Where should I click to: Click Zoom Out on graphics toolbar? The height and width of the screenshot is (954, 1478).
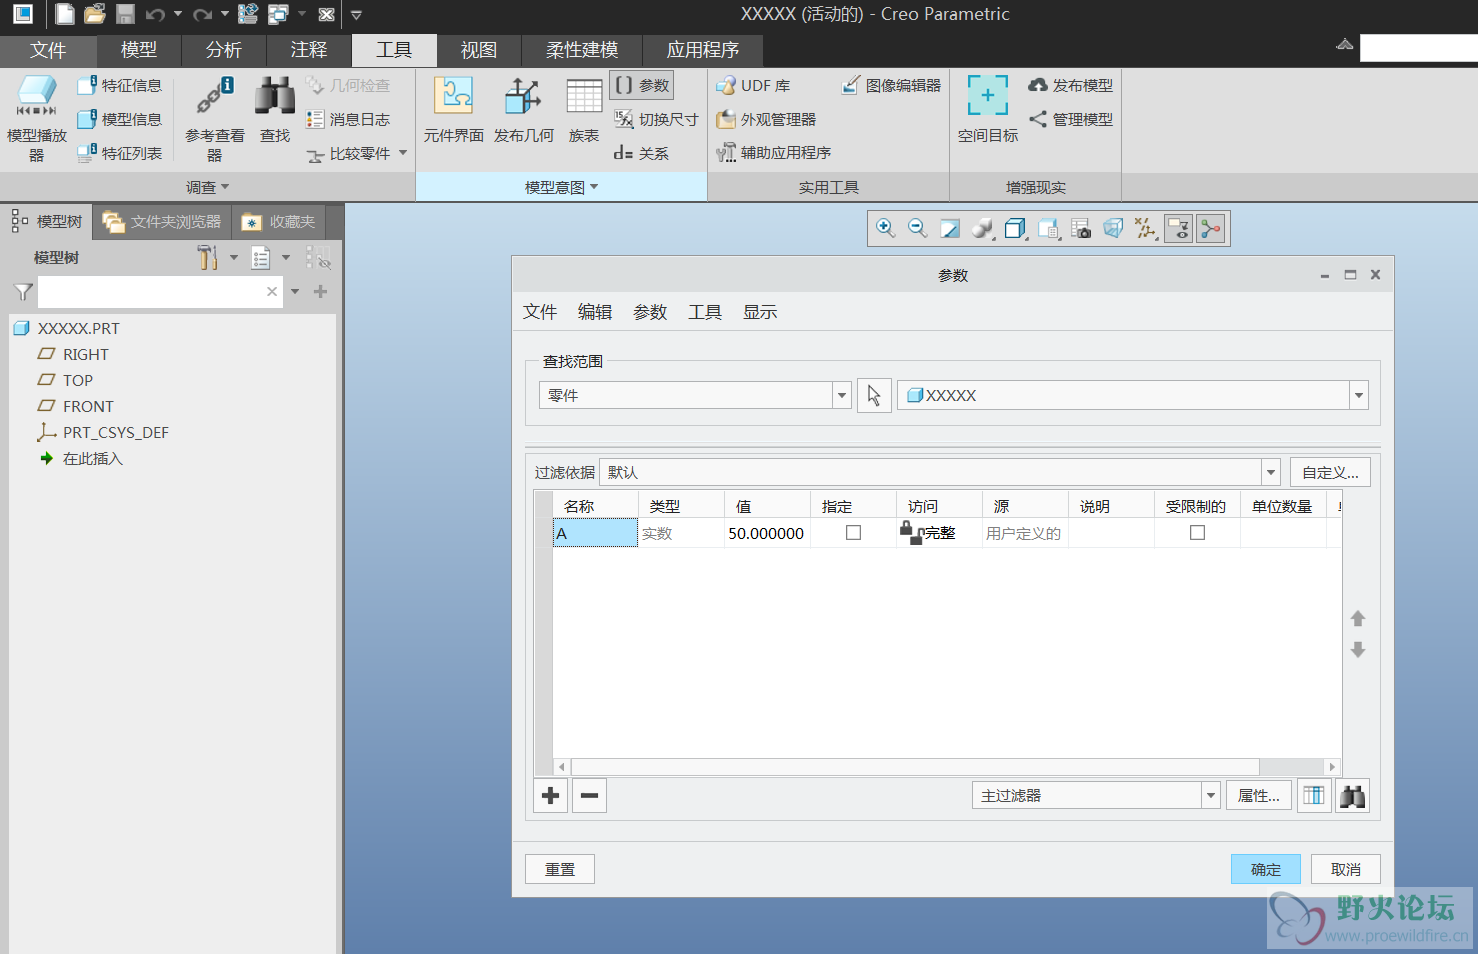(917, 228)
